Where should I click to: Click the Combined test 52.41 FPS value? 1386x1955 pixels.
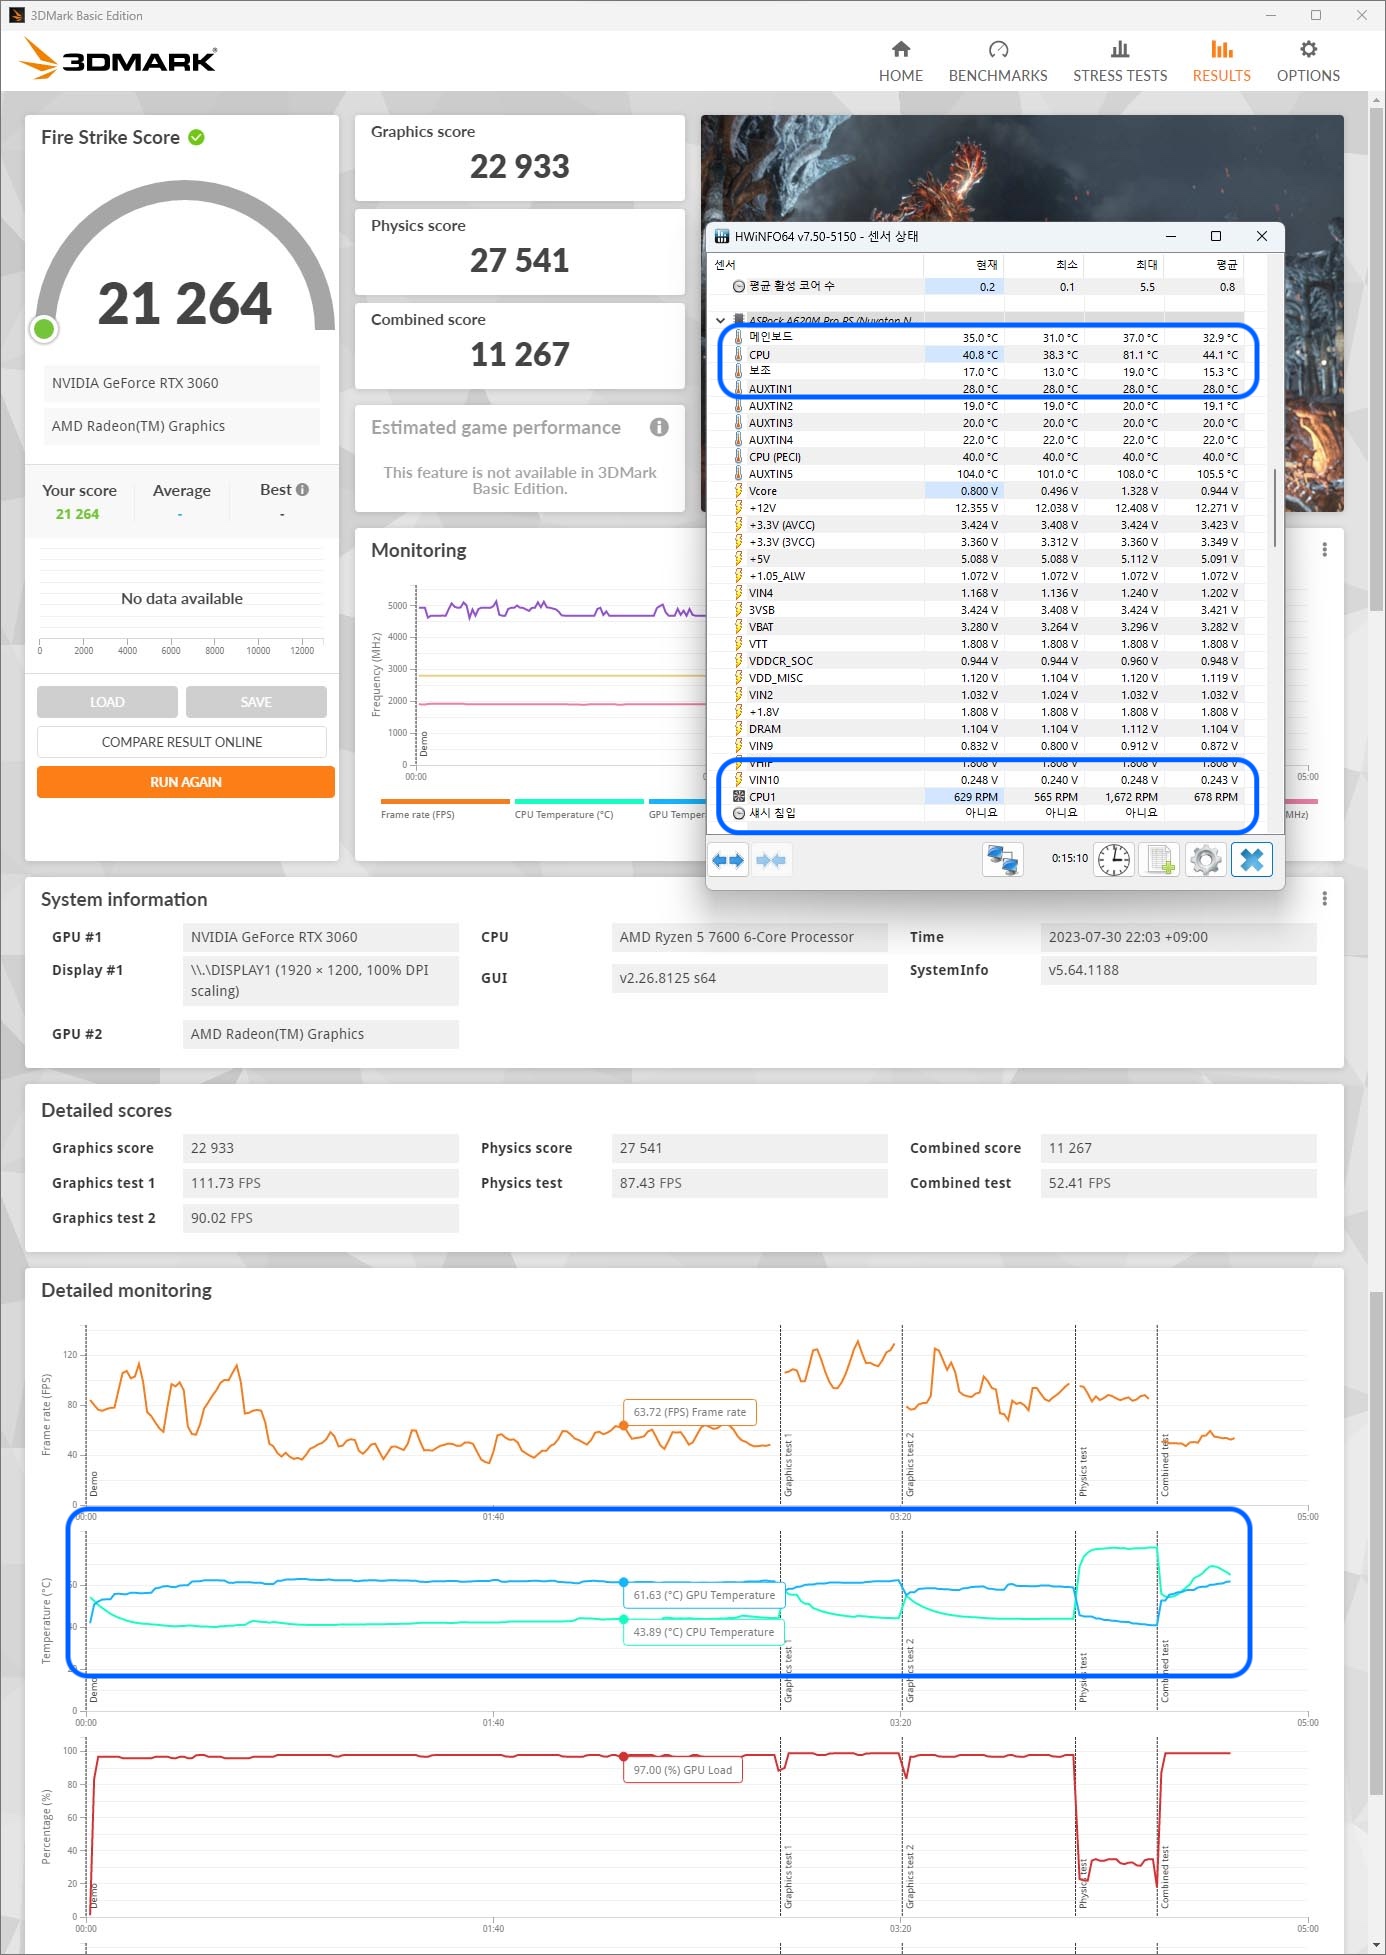[1178, 1183]
